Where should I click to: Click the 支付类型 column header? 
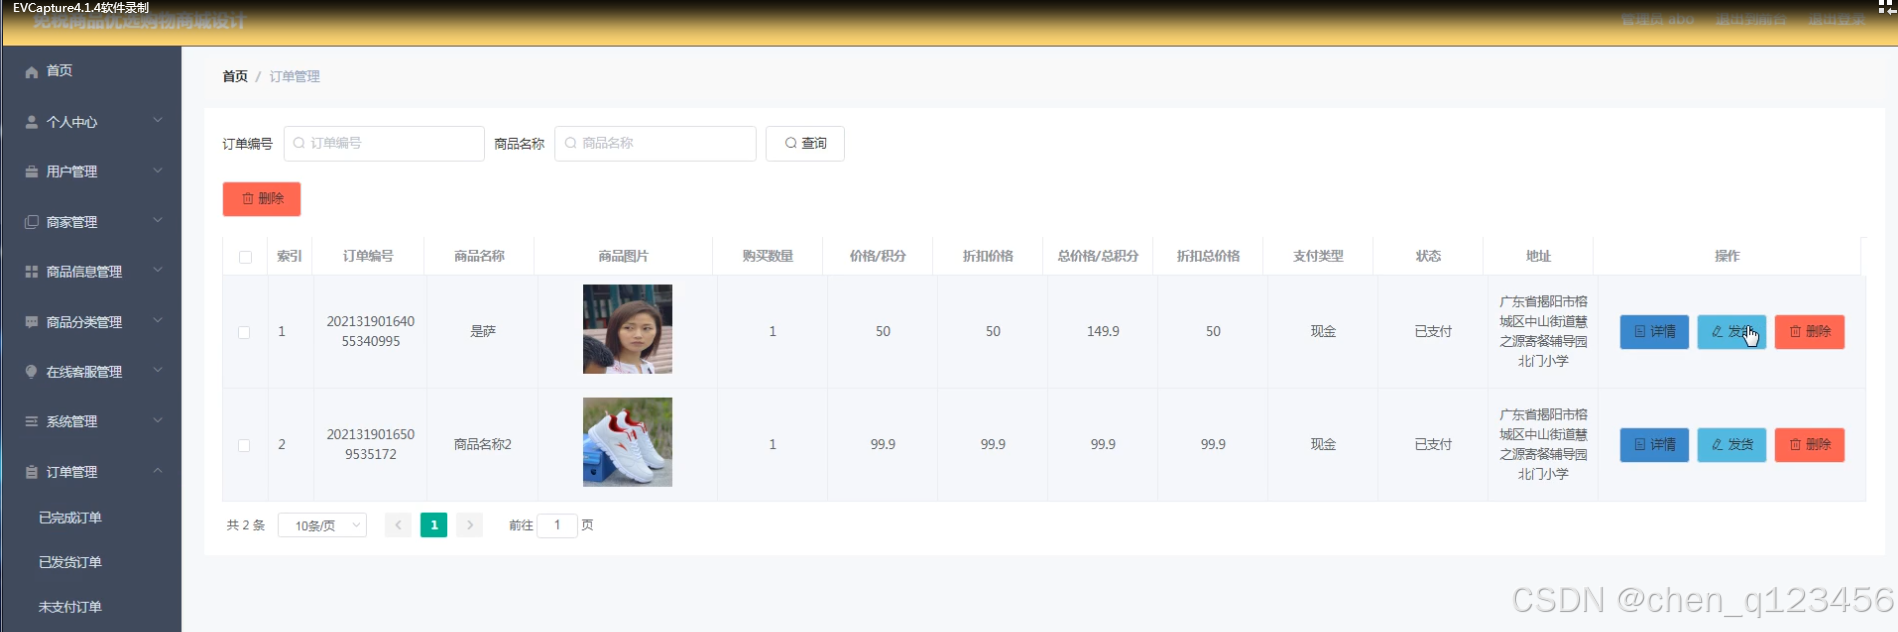1318,257
